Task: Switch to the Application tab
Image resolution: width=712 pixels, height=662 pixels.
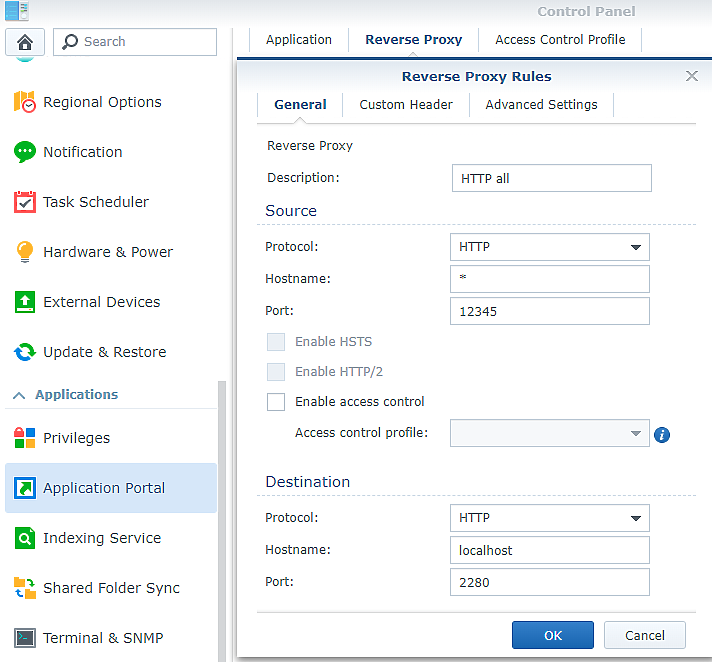Action: (299, 40)
